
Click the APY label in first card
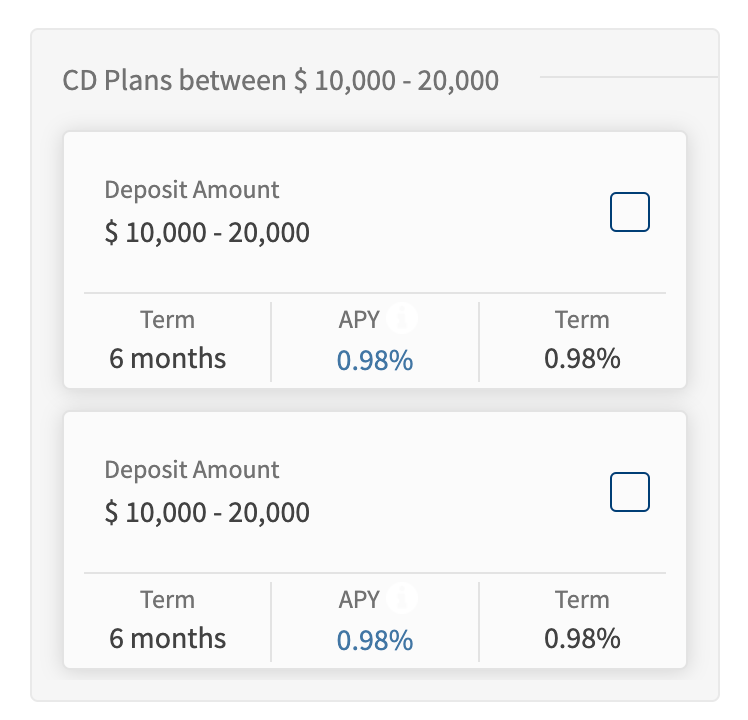coord(359,319)
